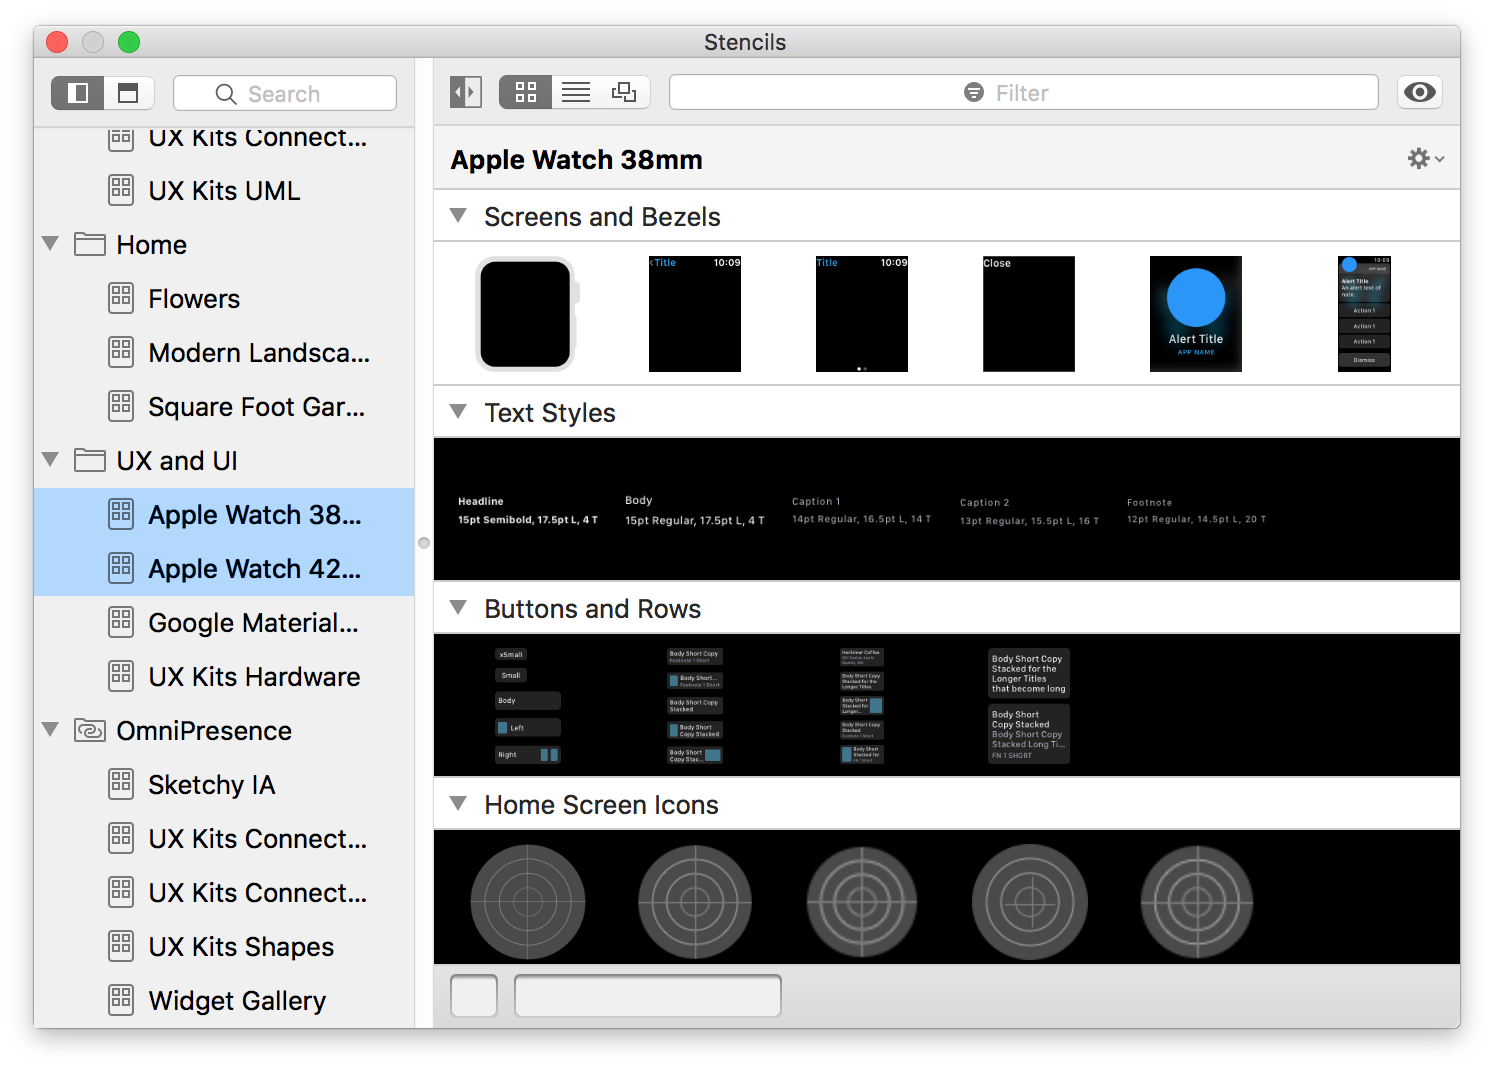The width and height of the screenshot is (1494, 1070).
Task: Select the Flowers stencil
Action: pos(224,299)
